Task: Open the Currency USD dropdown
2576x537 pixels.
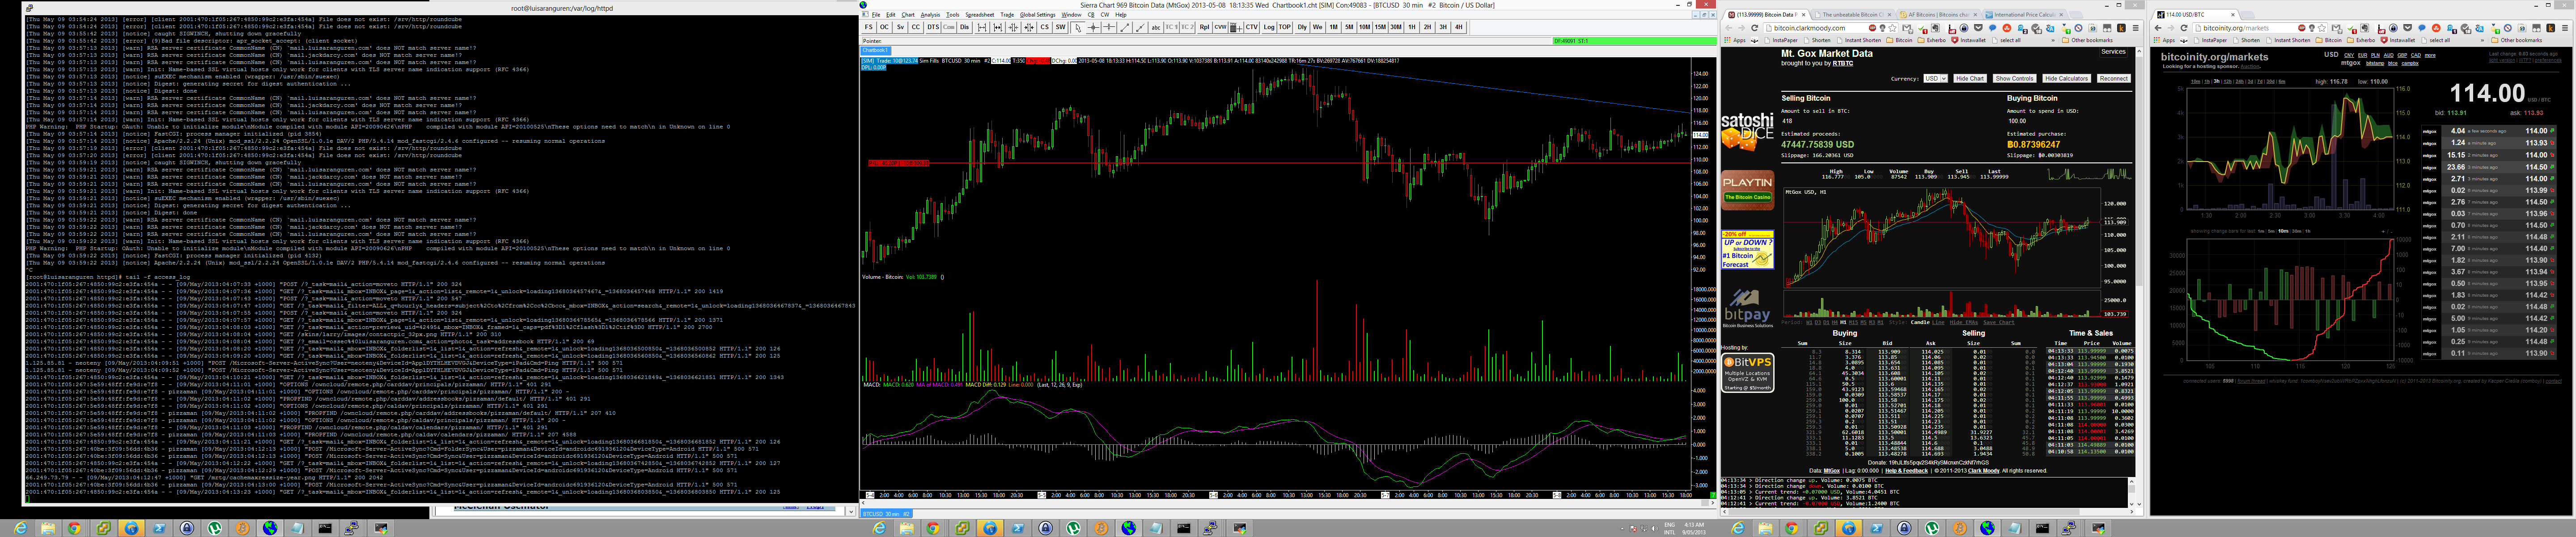Action: [x=1935, y=78]
